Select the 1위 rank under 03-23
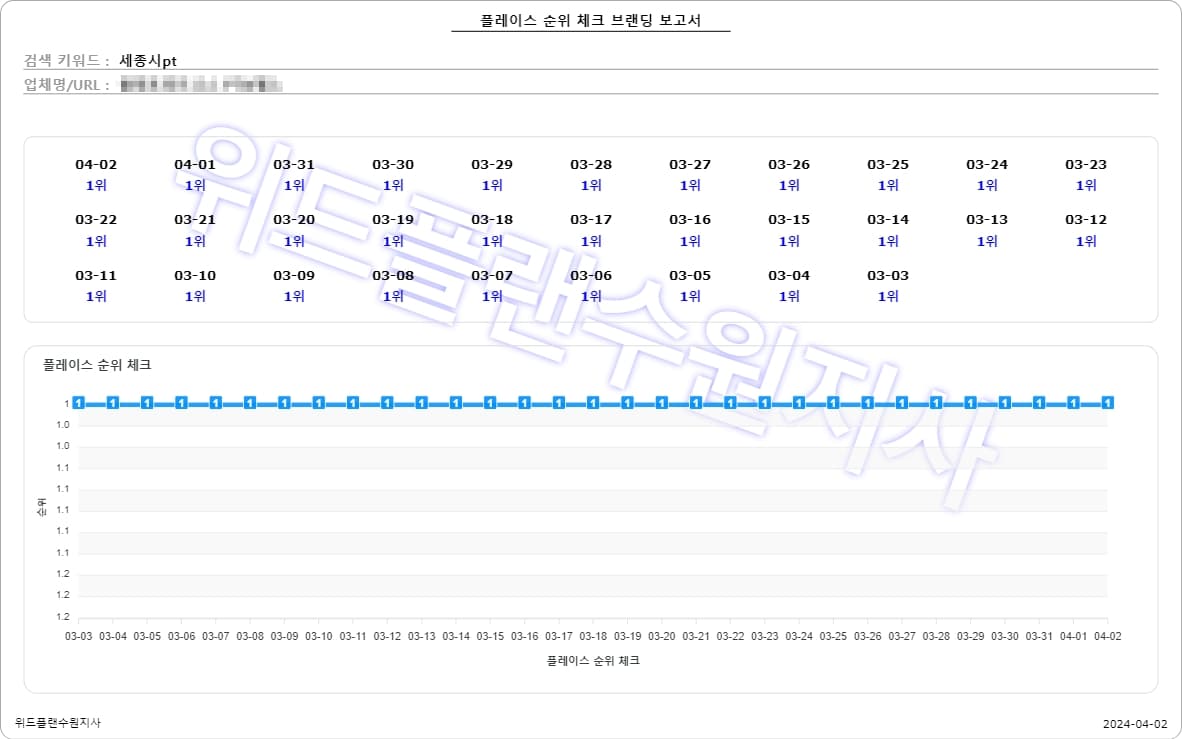Image resolution: width=1182 pixels, height=739 pixels. (1086, 186)
